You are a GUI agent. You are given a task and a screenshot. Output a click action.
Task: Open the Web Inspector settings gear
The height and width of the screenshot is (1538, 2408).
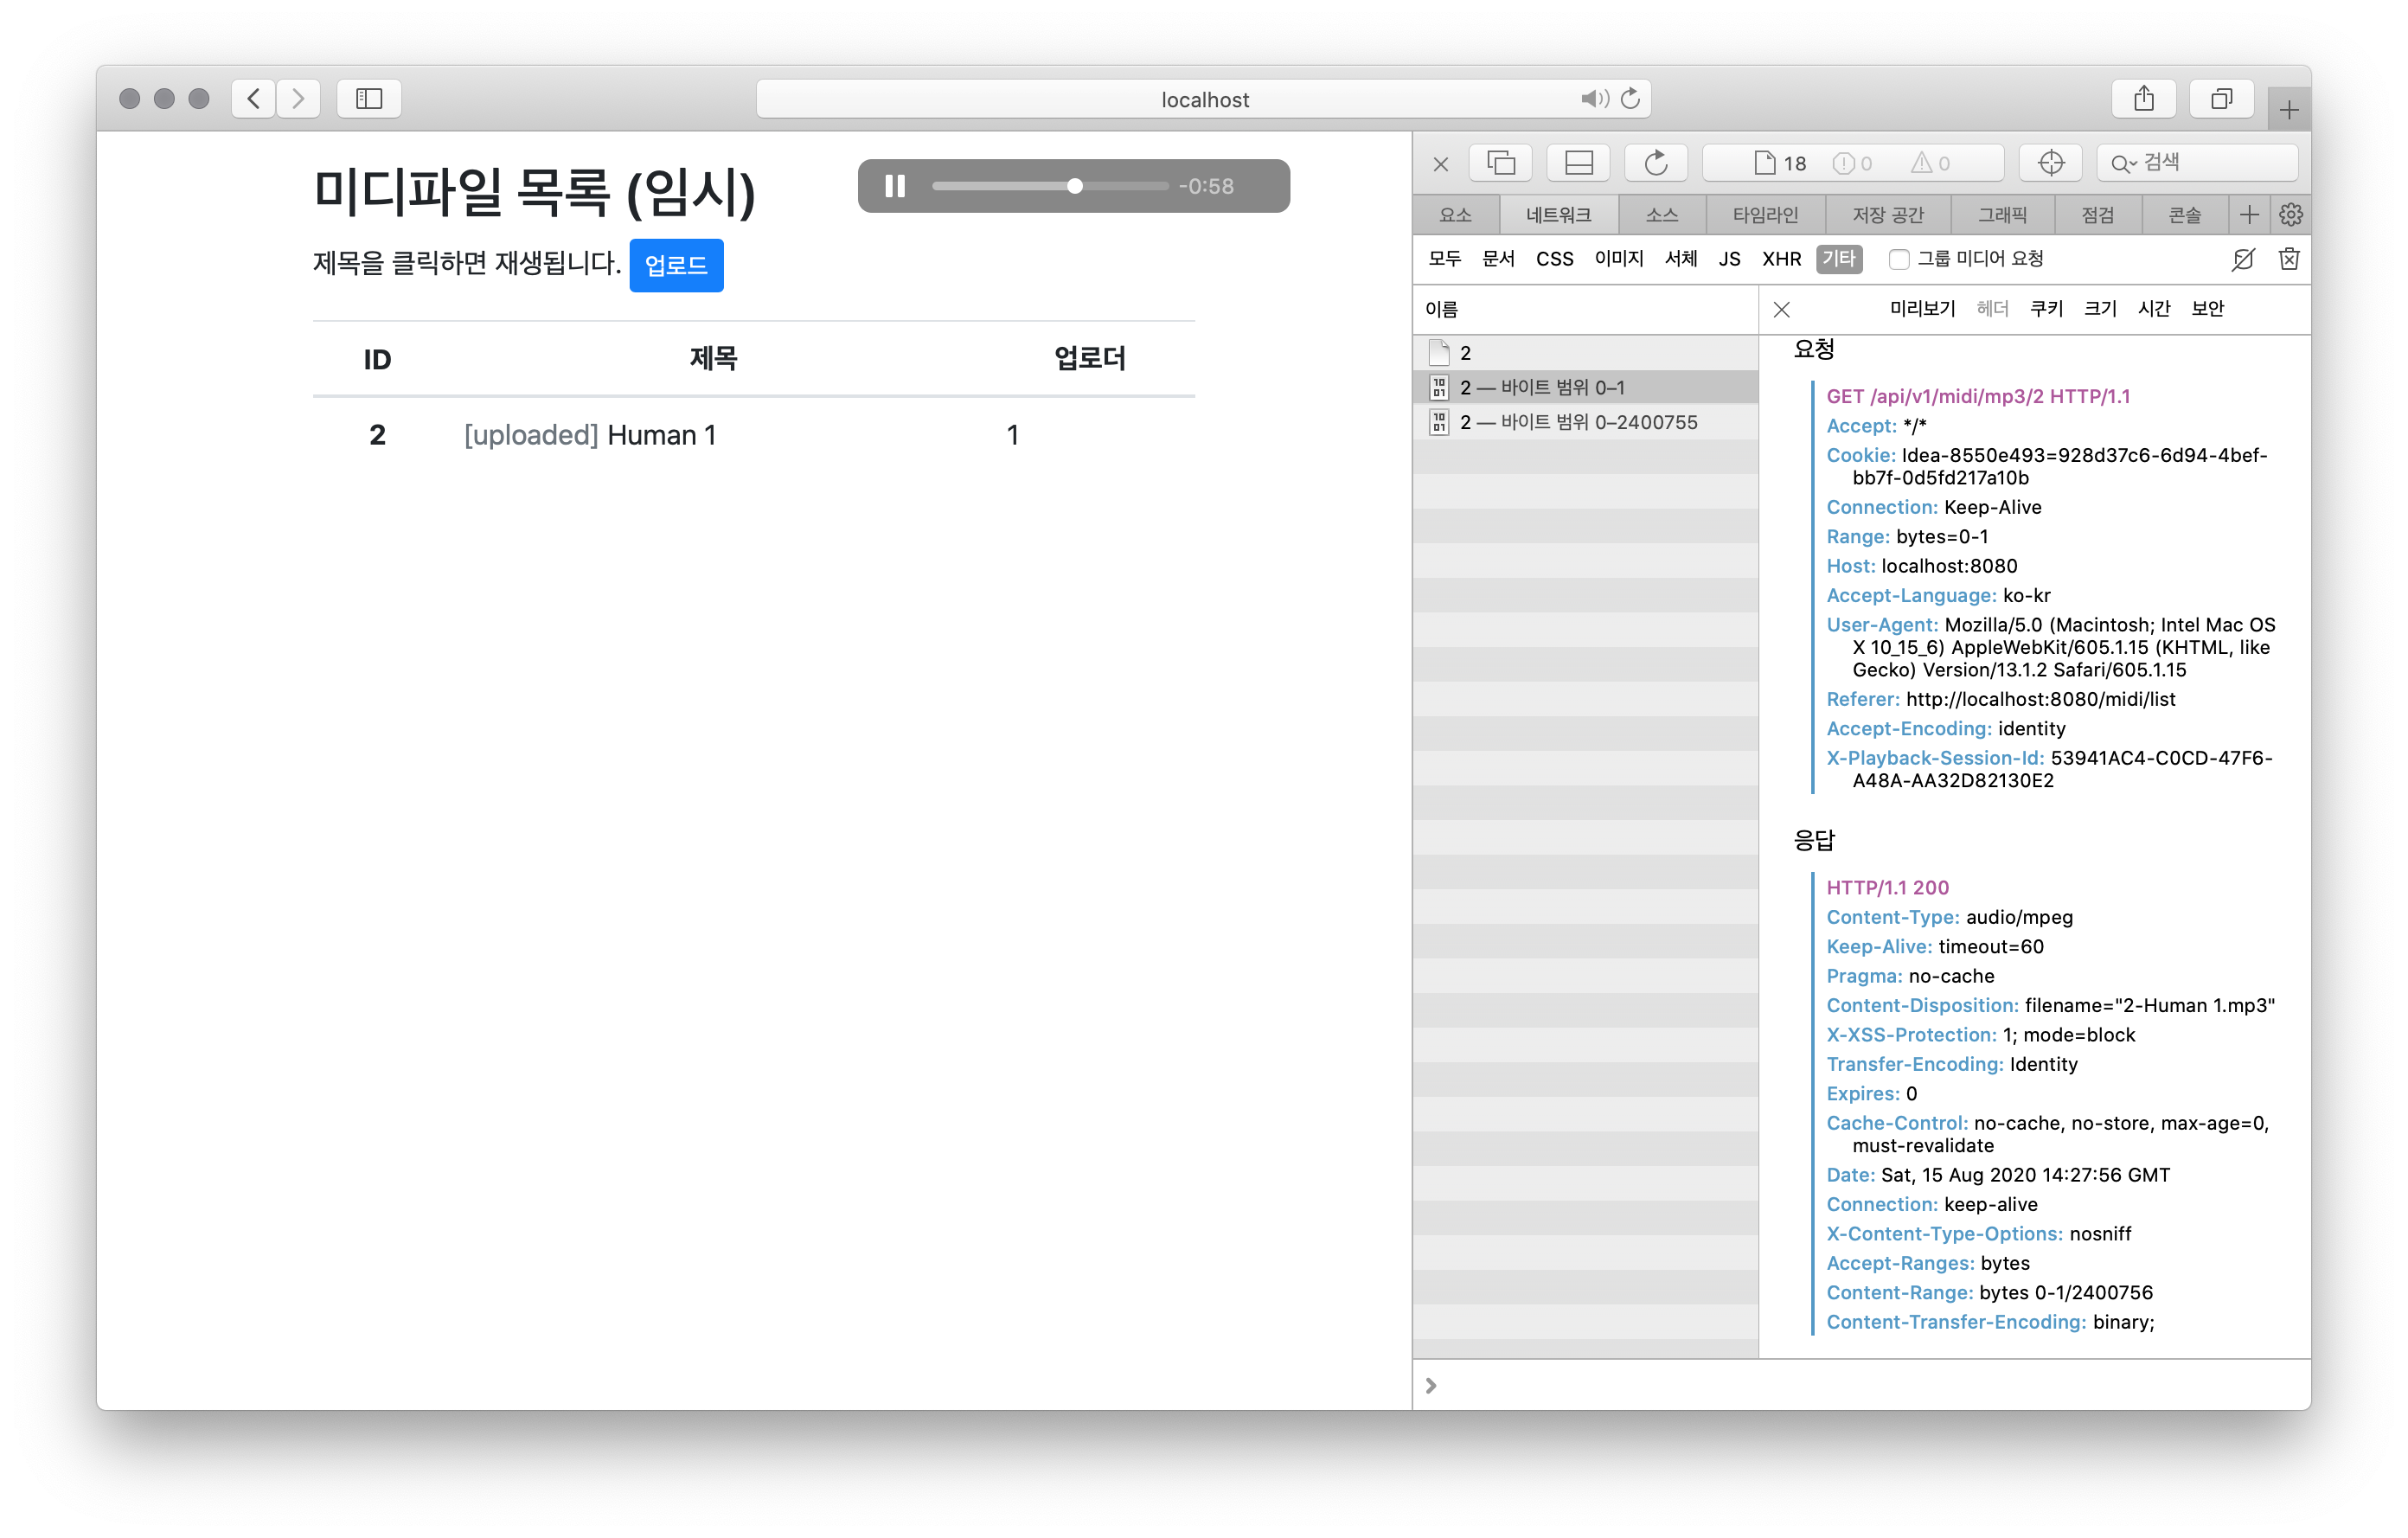tap(2290, 215)
